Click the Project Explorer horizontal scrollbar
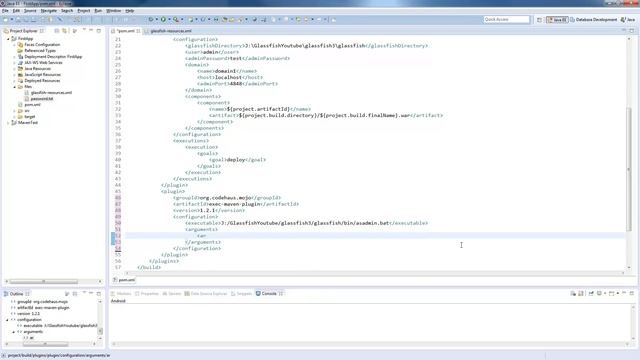 pyautogui.click(x=44, y=282)
